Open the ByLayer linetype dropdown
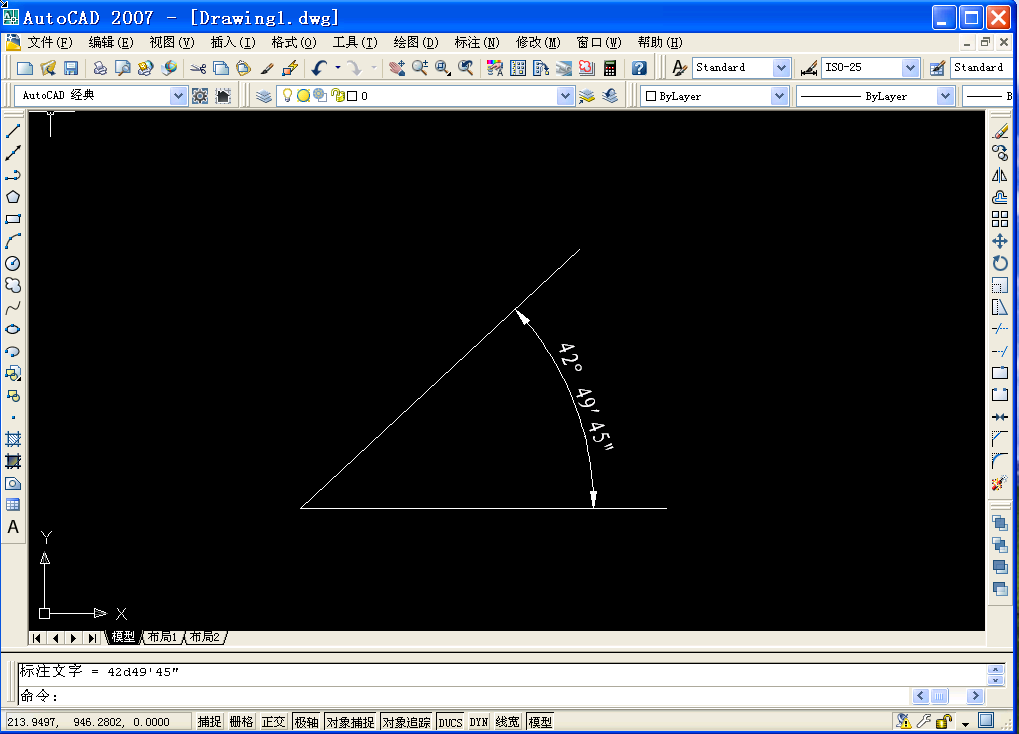The image size is (1019, 734). (945, 96)
